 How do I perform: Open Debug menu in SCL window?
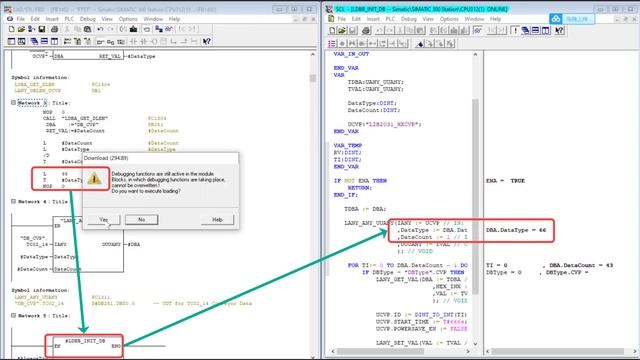click(x=408, y=19)
